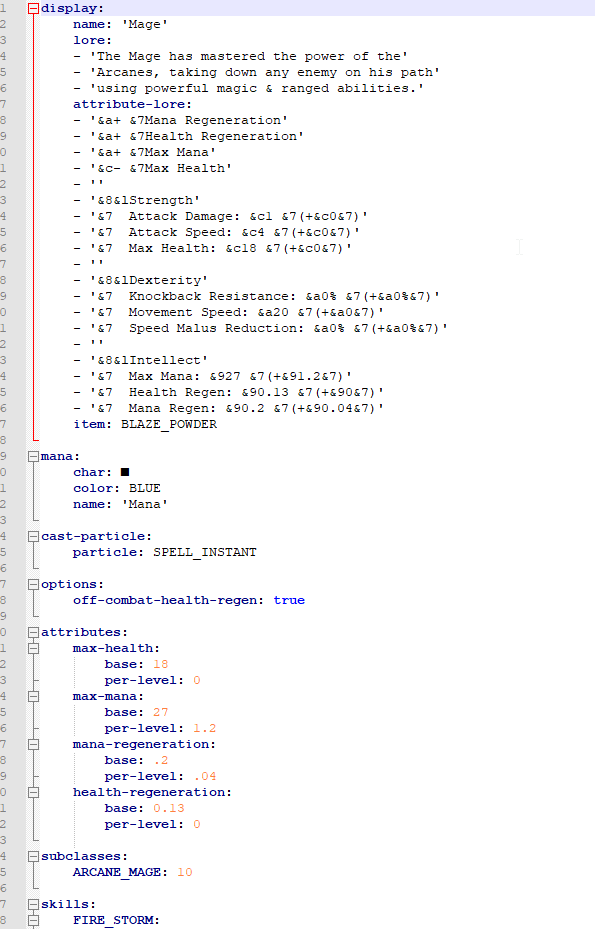Click the health-regeneration per-level 0 value
The width and height of the screenshot is (595, 929).
click(x=197, y=824)
